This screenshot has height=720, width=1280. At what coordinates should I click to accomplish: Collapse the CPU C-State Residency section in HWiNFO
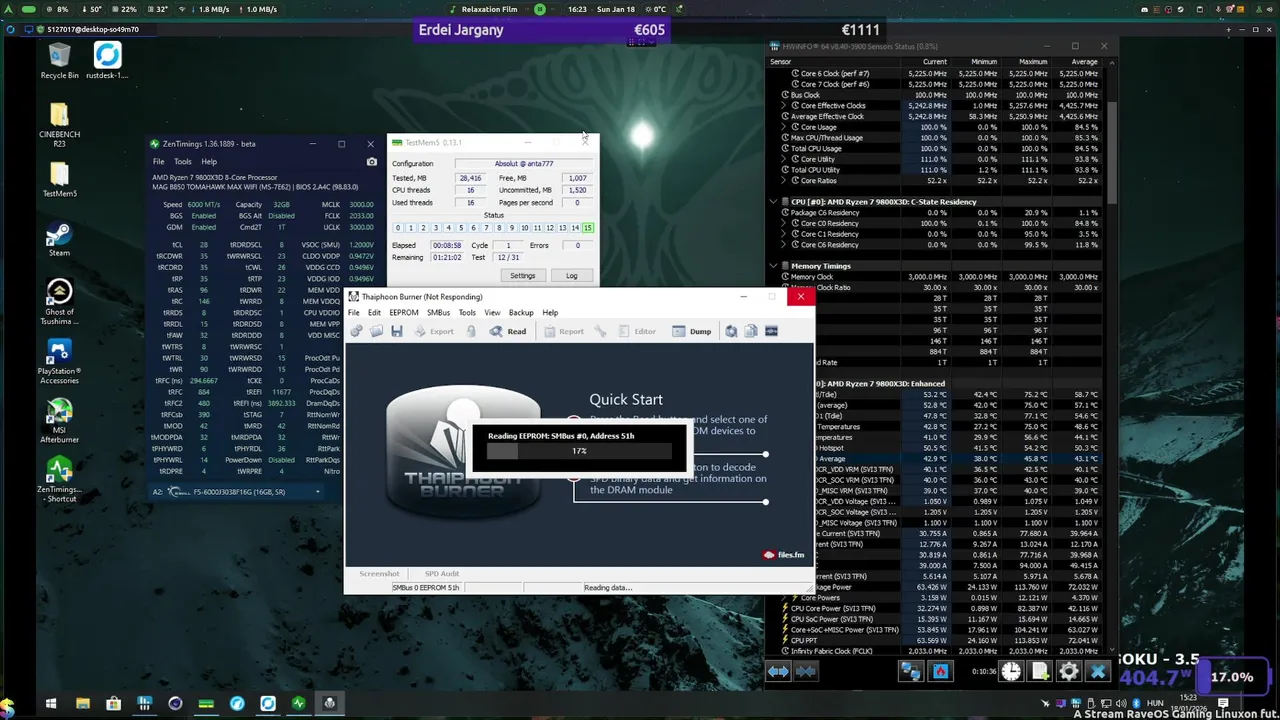click(773, 202)
